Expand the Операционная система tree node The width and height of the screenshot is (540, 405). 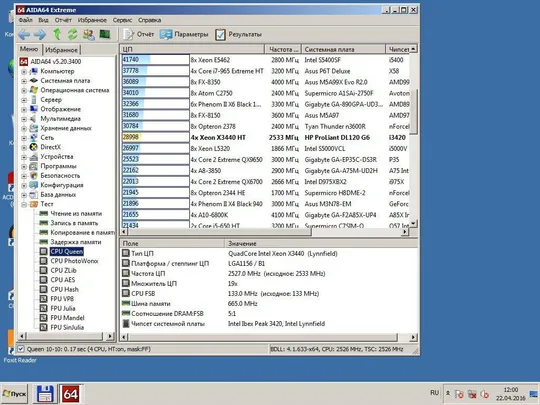tap(24, 91)
